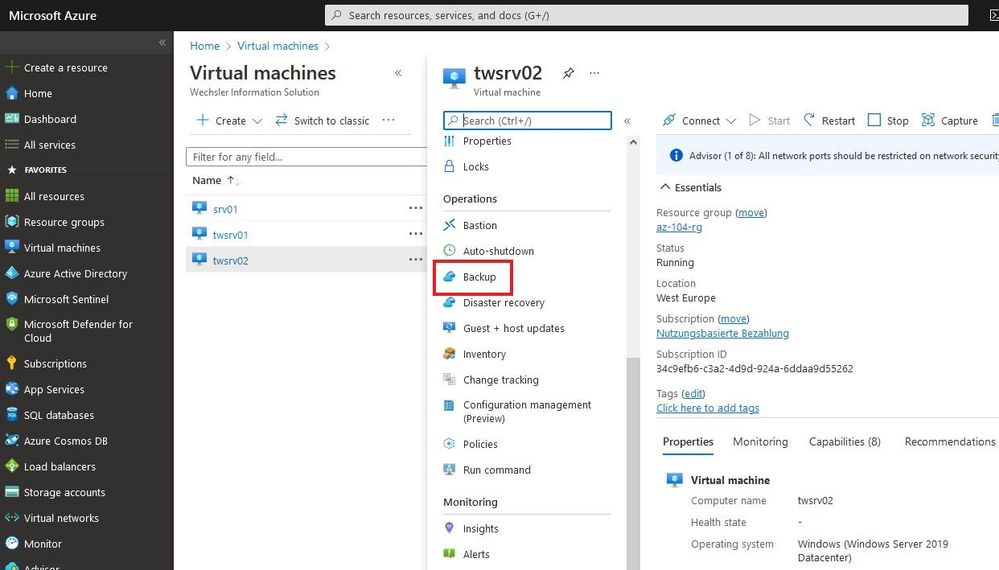Click Switch to classic
The image size is (999, 570).
[x=322, y=120]
